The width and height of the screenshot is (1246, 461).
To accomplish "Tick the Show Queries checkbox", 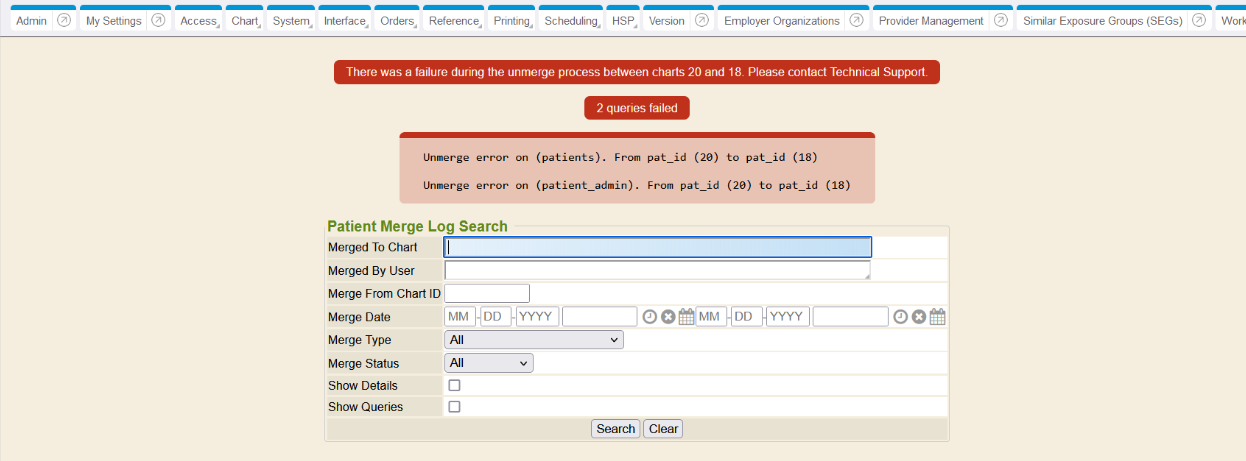I will [x=454, y=407].
